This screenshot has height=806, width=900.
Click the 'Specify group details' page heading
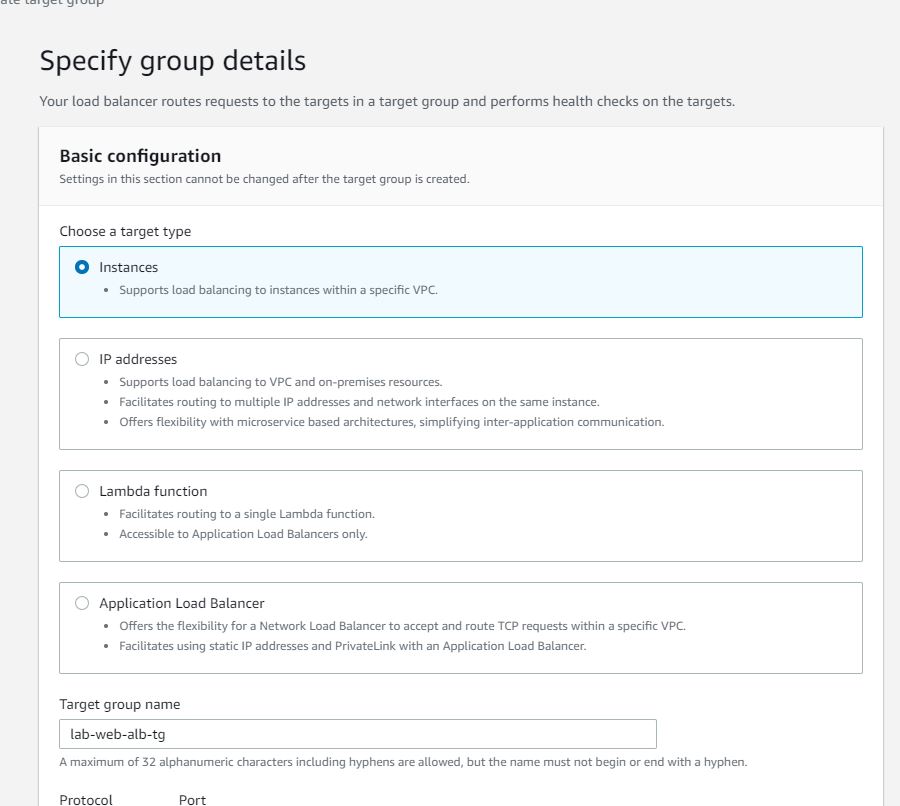[172, 61]
